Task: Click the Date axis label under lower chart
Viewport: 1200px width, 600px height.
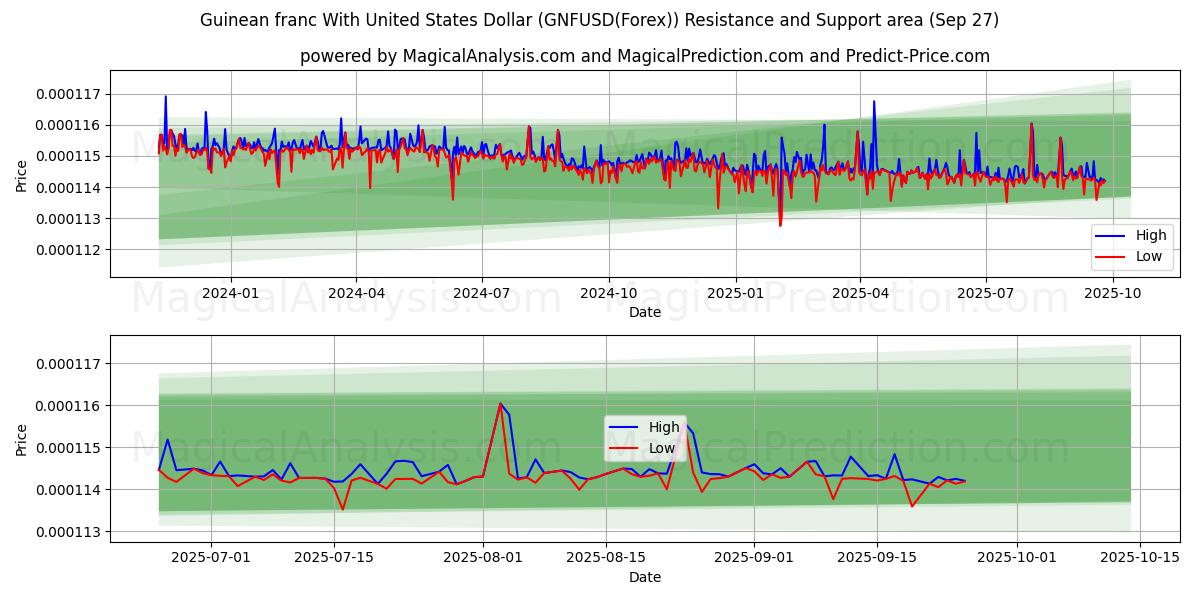Action: (x=645, y=577)
